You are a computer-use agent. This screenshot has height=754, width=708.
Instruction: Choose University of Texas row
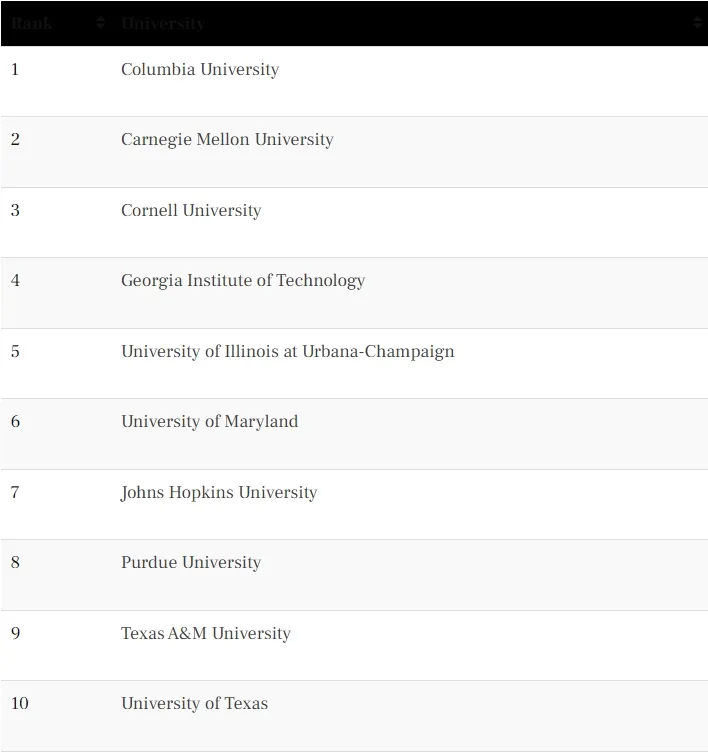194,703
